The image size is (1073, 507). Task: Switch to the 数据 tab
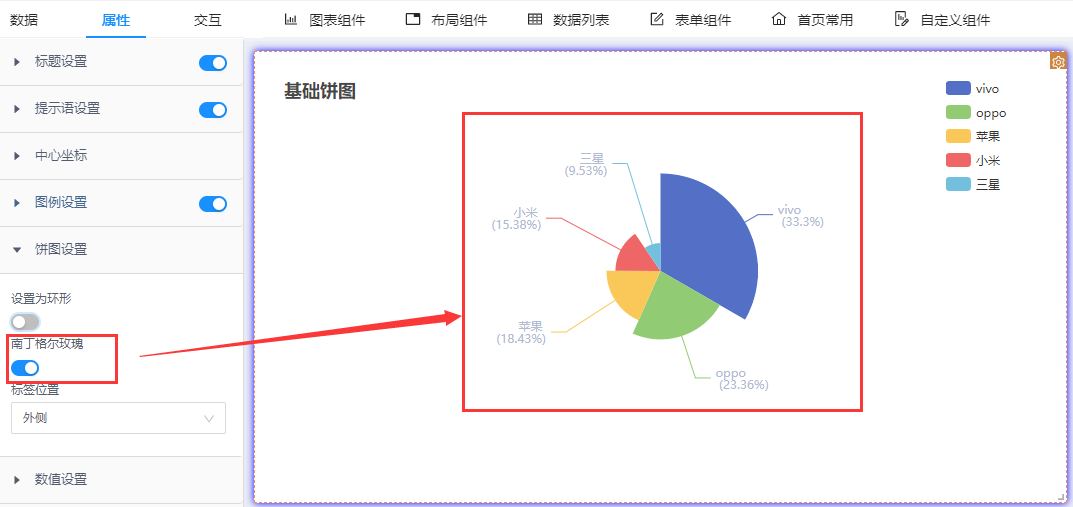point(24,20)
